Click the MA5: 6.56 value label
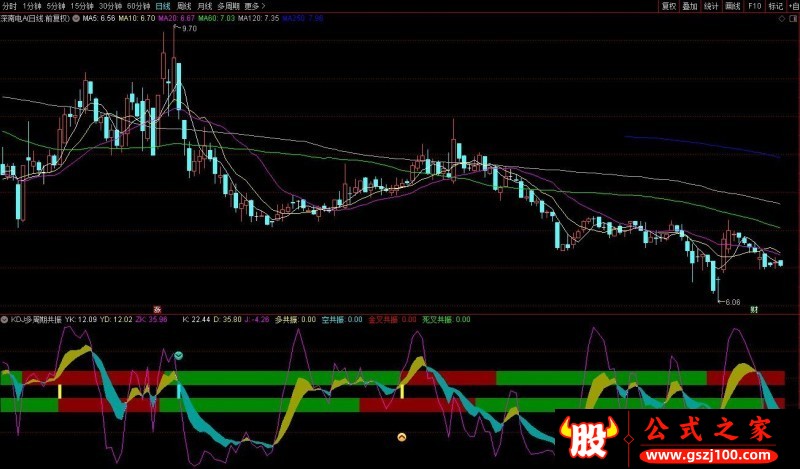Image resolution: width=800 pixels, height=469 pixels. click(99, 18)
